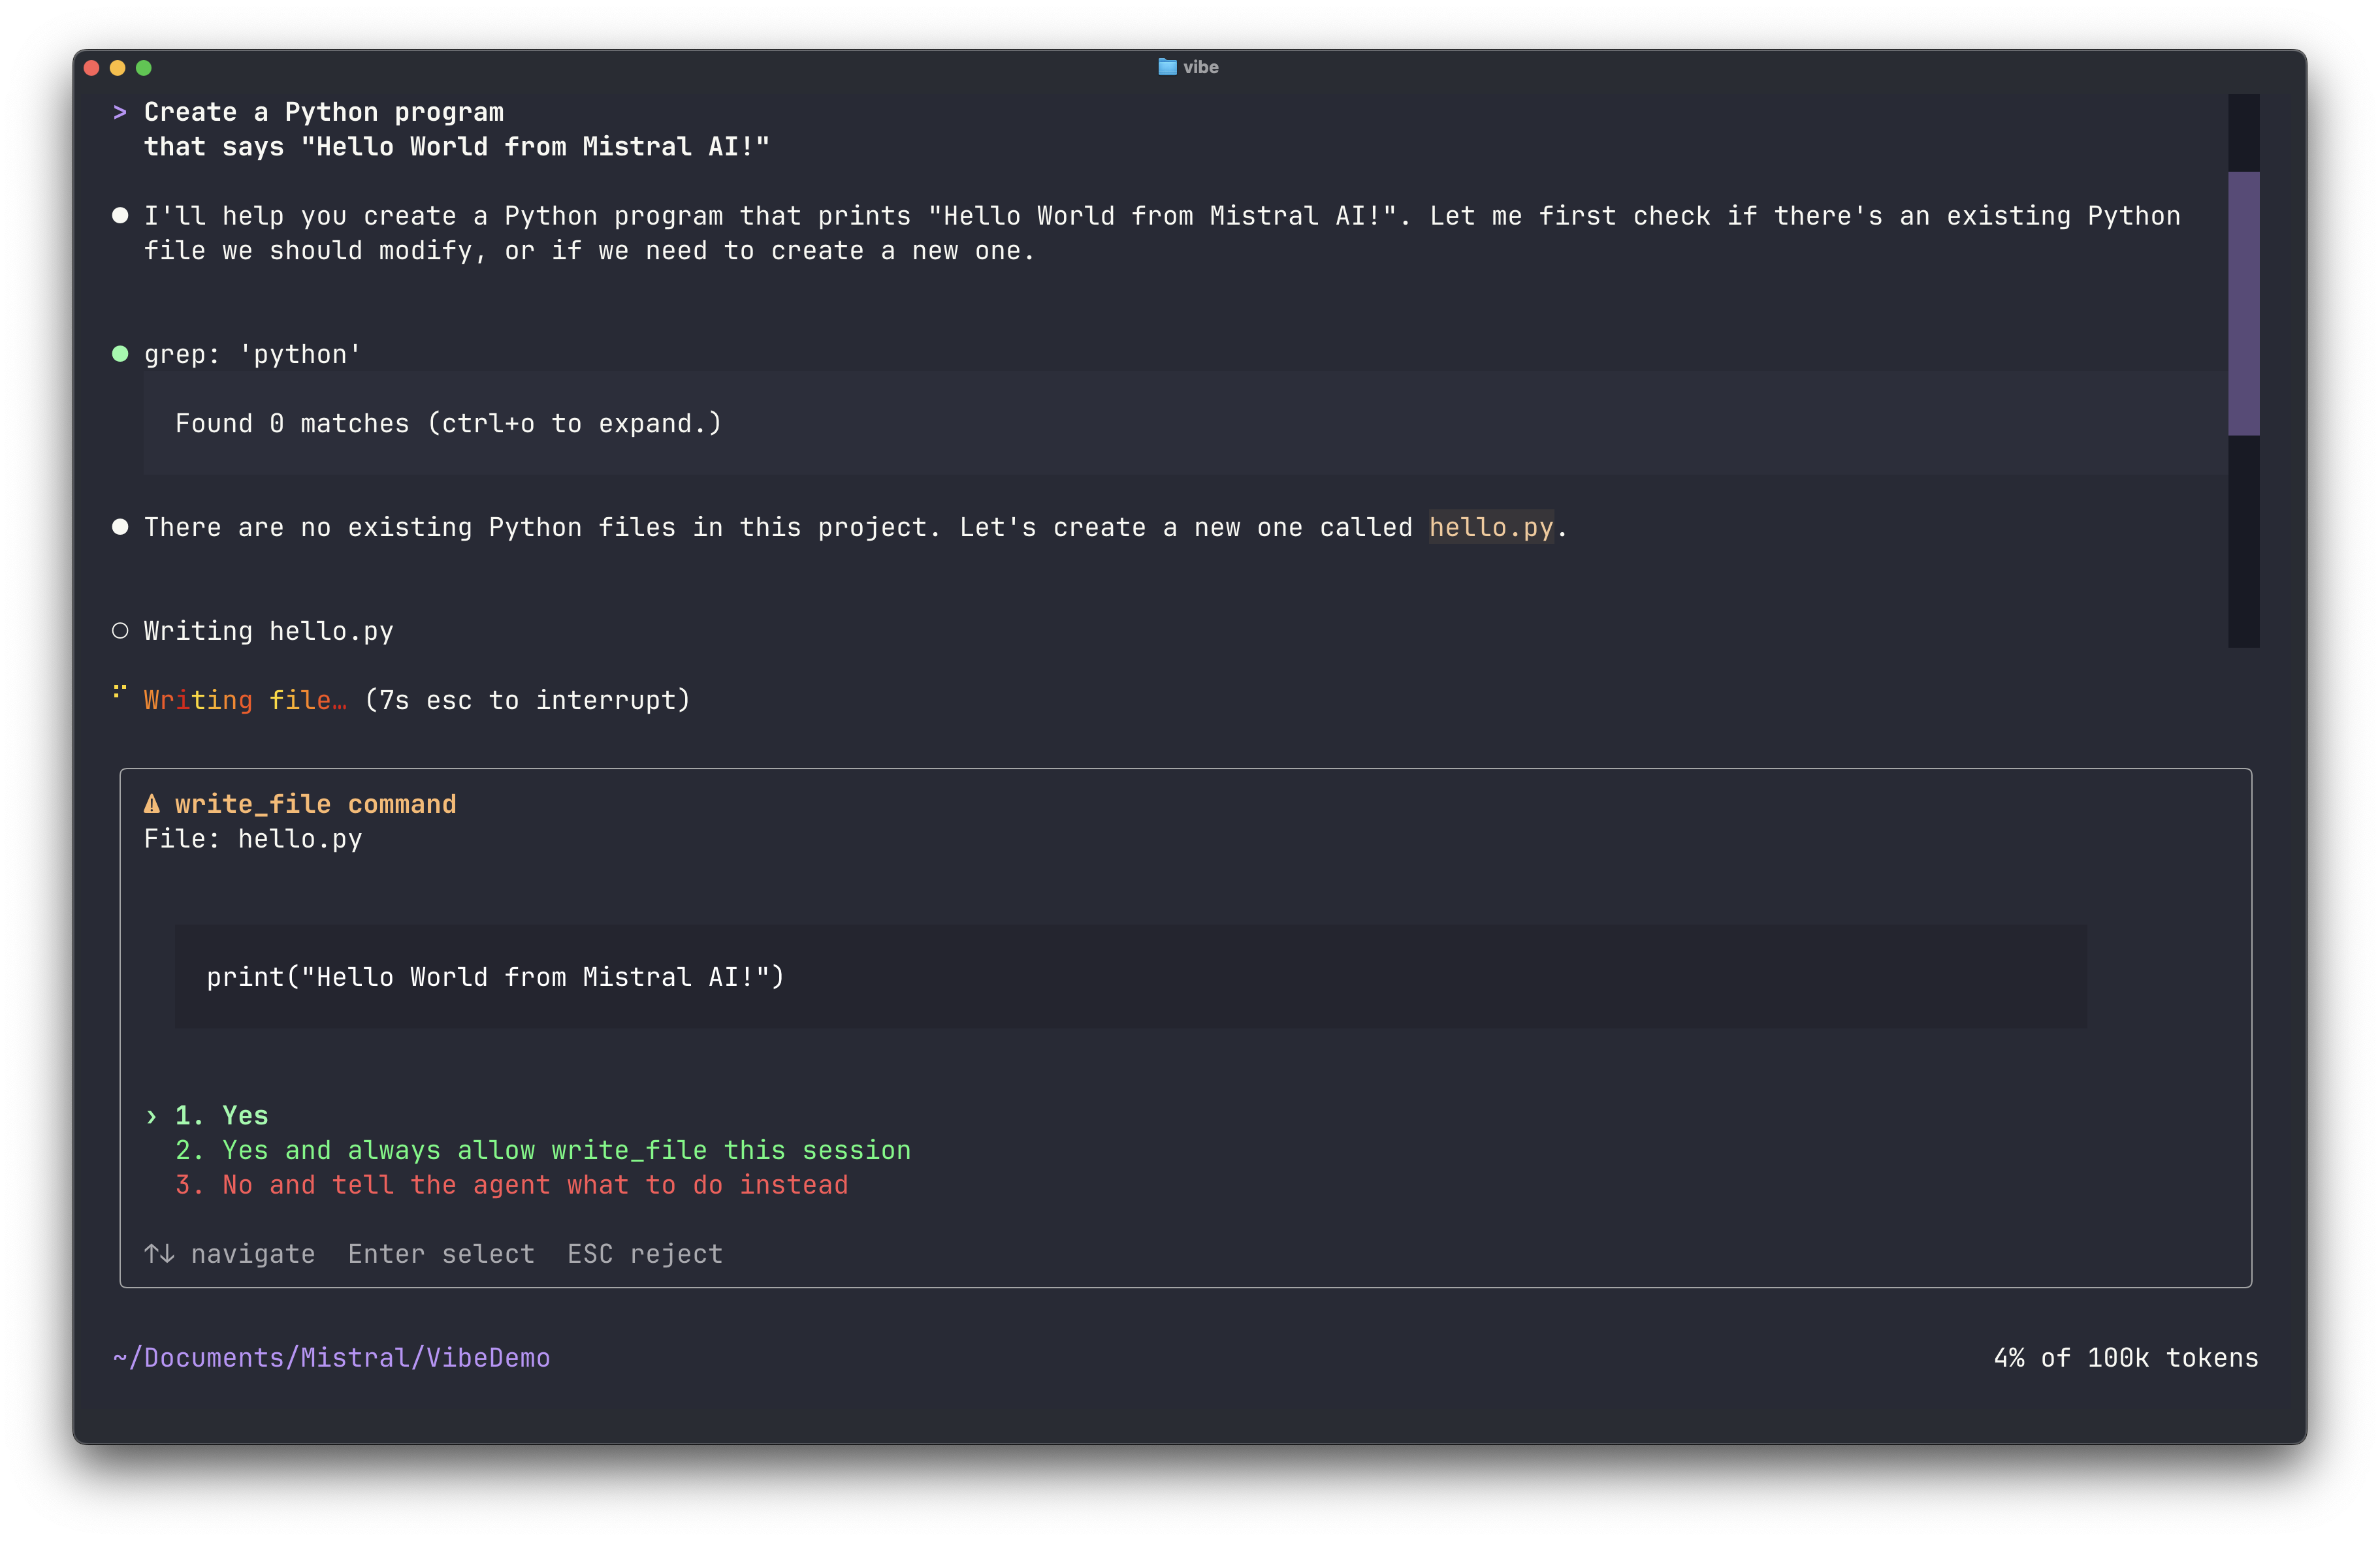The height and width of the screenshot is (1541, 2380).
Task: Click inside the print Hello World code block
Action: pyautogui.click(x=495, y=977)
